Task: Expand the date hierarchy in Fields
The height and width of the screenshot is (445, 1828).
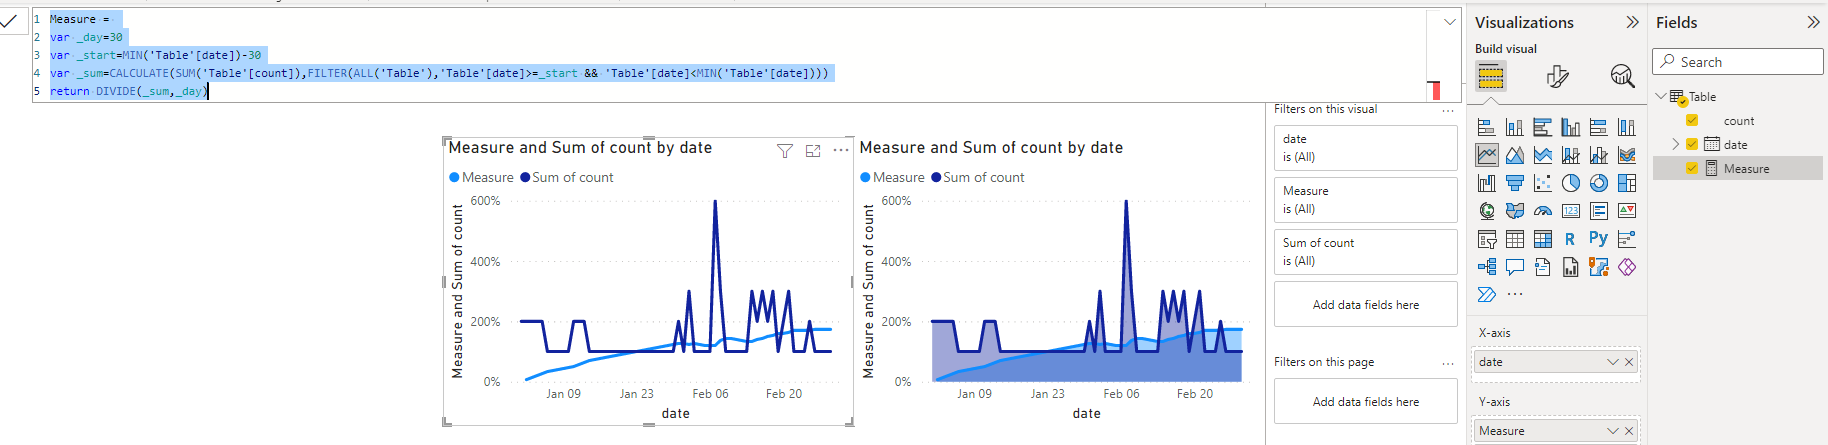Action: pos(1676,144)
